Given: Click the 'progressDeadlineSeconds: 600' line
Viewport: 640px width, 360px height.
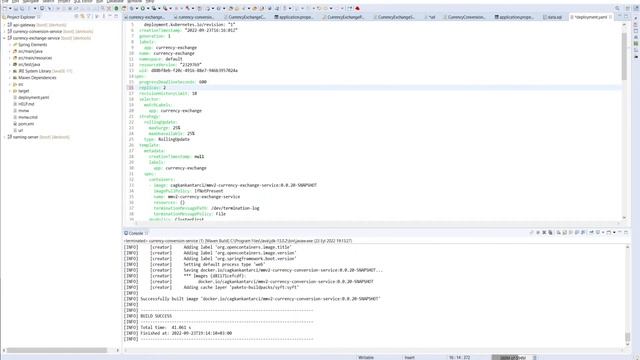Looking at the screenshot, I should pos(173,82).
